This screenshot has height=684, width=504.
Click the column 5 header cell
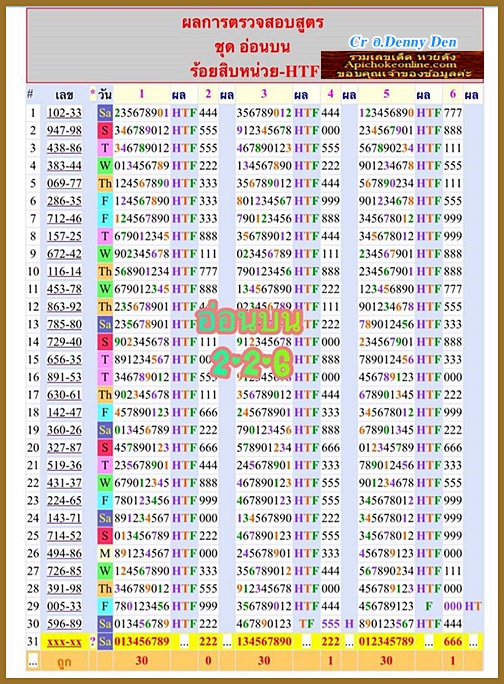386,94
